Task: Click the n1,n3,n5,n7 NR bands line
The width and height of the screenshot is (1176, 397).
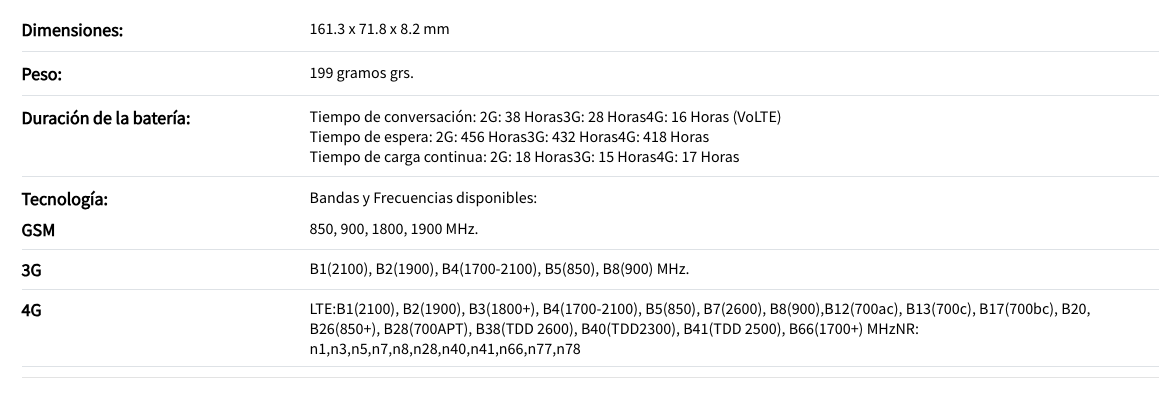Action: (445, 350)
